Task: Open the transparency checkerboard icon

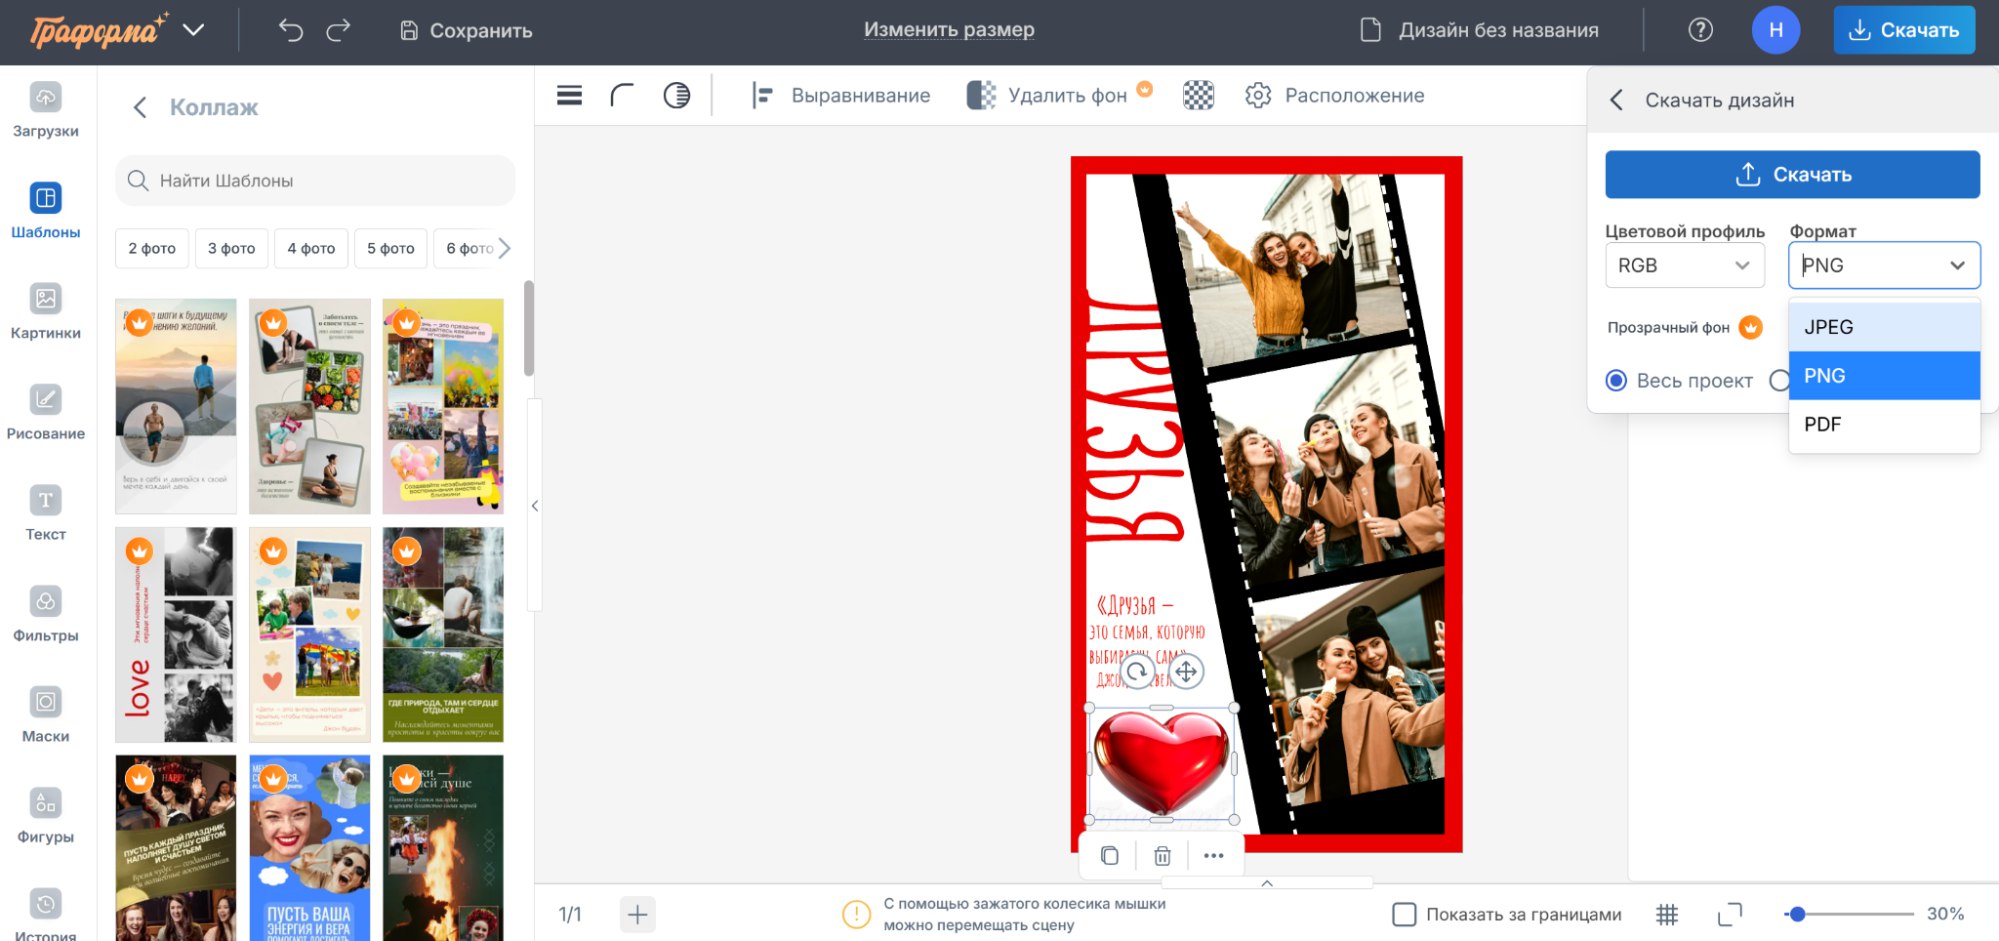Action: [1198, 95]
